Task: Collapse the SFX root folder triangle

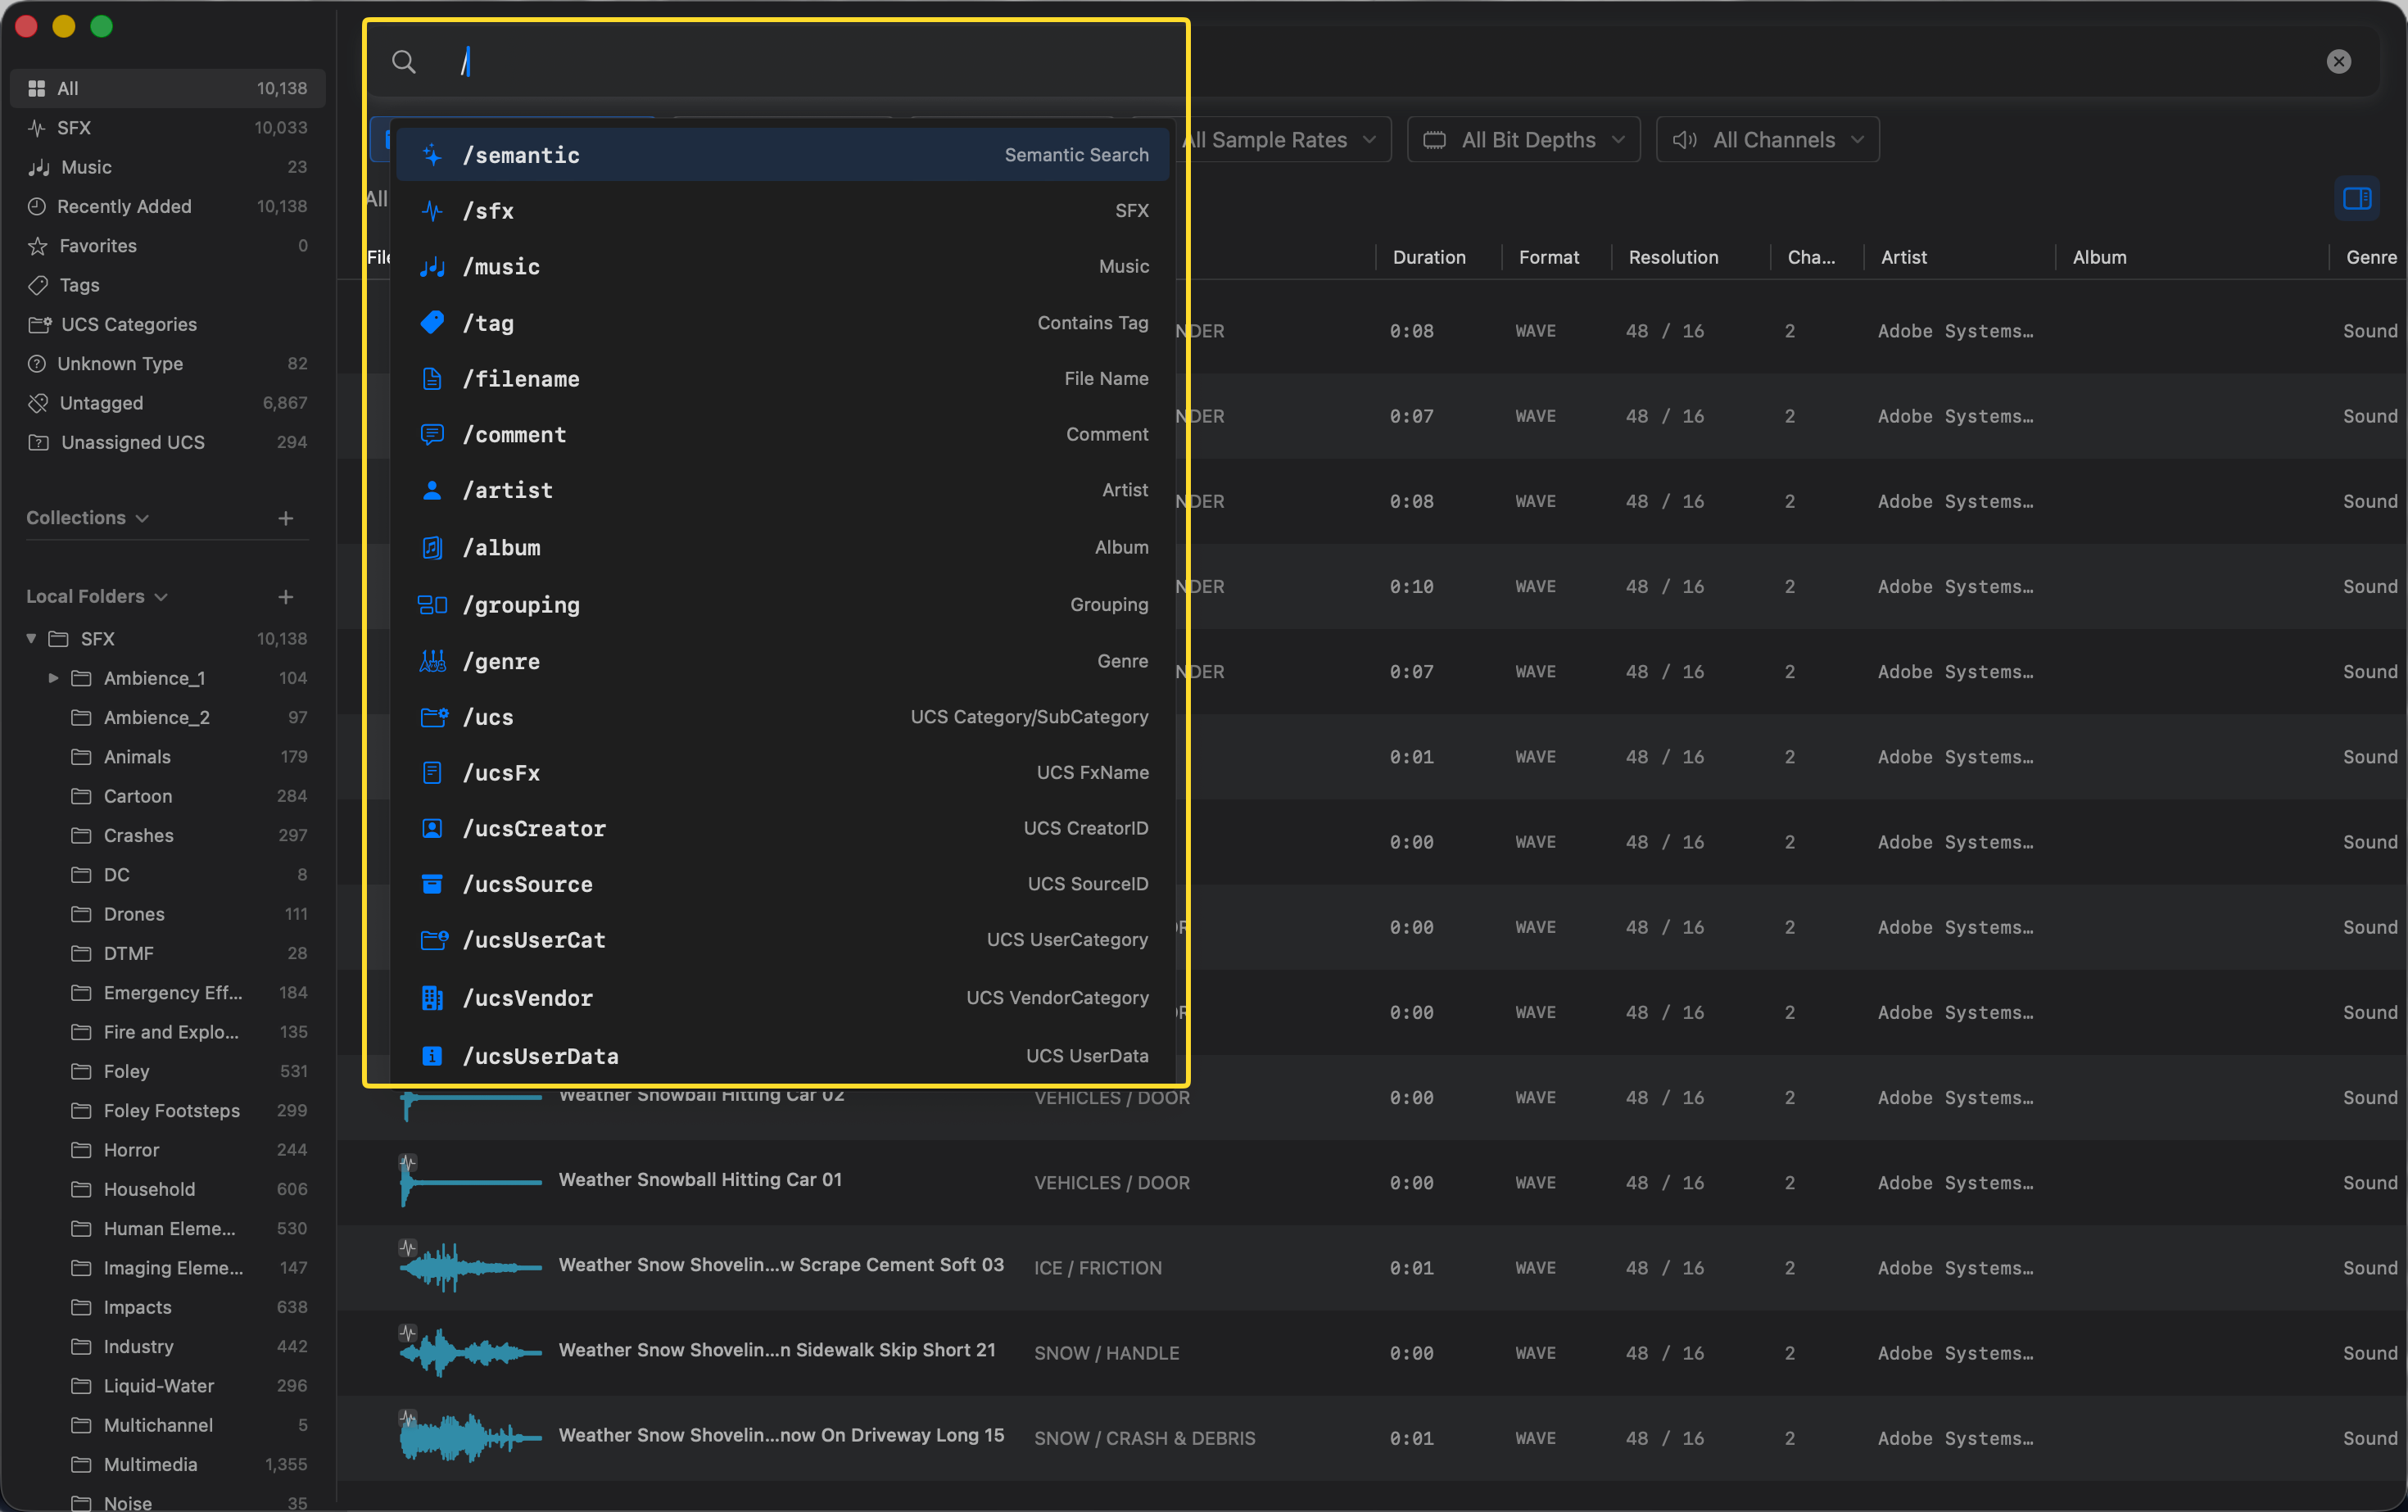Action: 32,639
